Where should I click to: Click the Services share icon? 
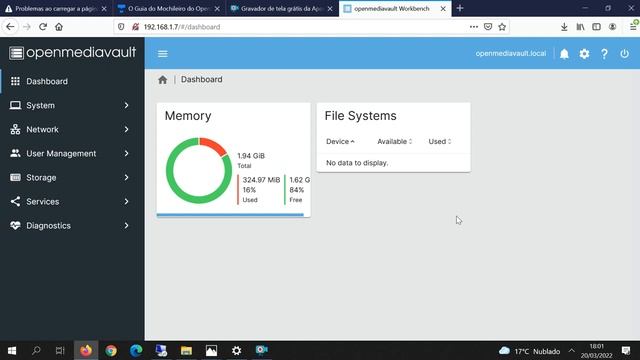coord(15,201)
